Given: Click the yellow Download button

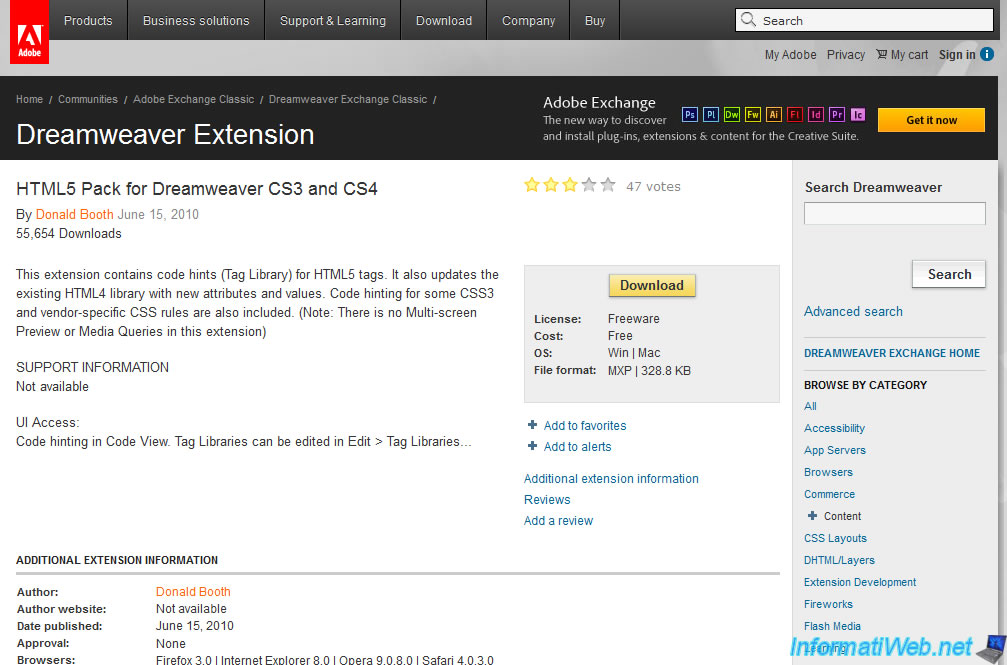Looking at the screenshot, I should click(652, 285).
